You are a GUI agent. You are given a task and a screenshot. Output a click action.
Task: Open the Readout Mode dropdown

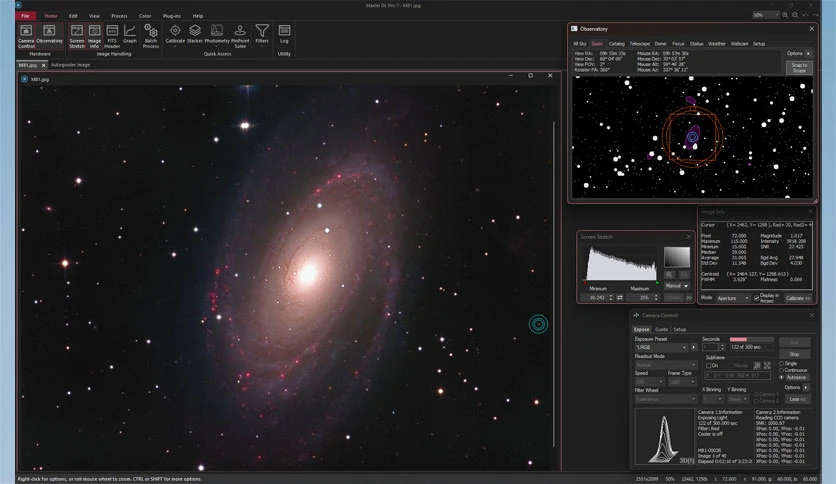665,365
